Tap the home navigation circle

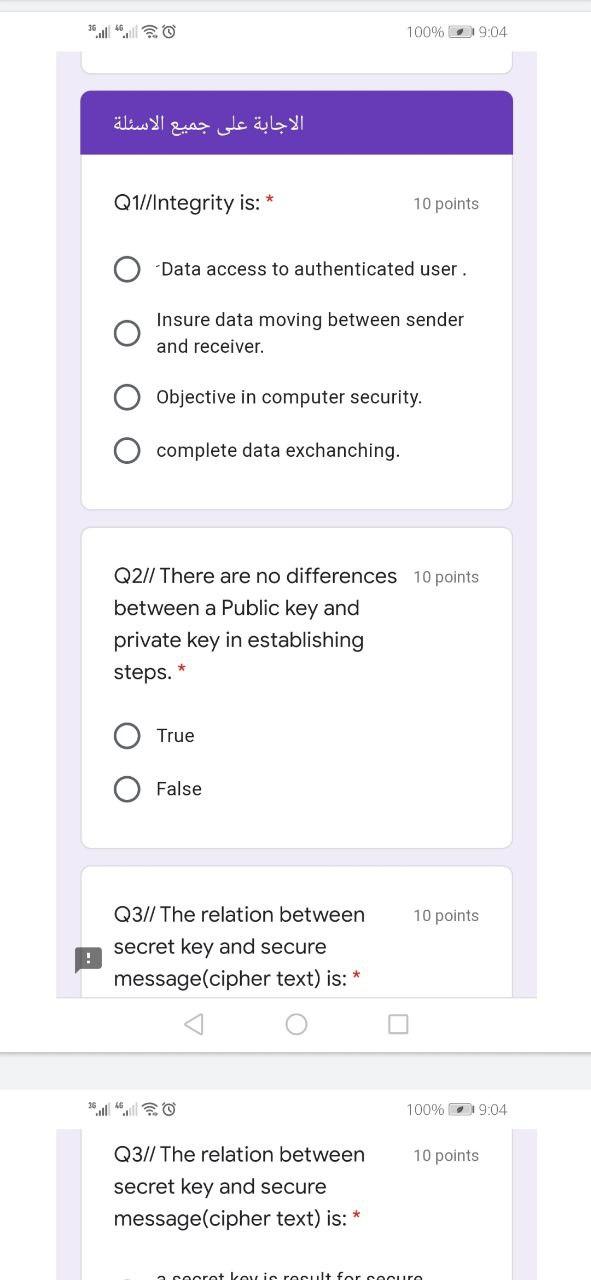pos(296,1023)
